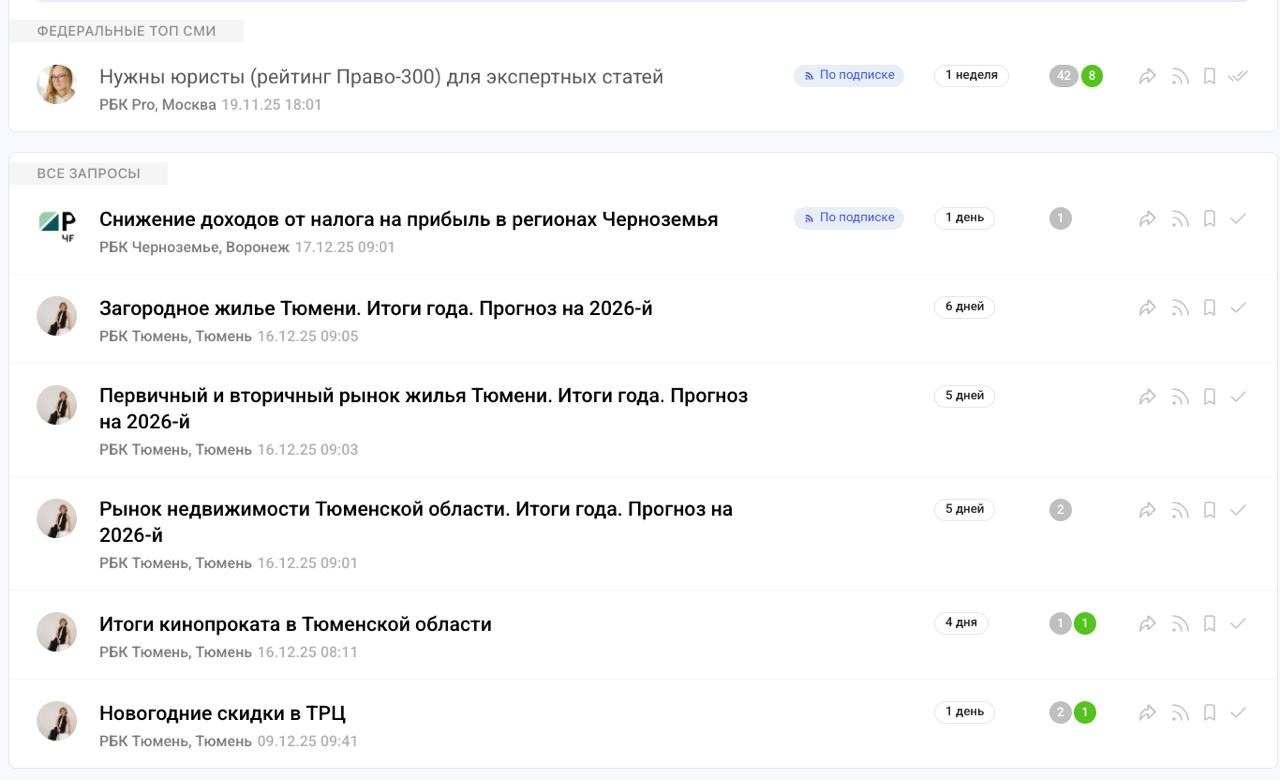The height and width of the screenshot is (780, 1280).
Task: Share the Первичный и вторичный рынок request
Action: pyautogui.click(x=1148, y=397)
